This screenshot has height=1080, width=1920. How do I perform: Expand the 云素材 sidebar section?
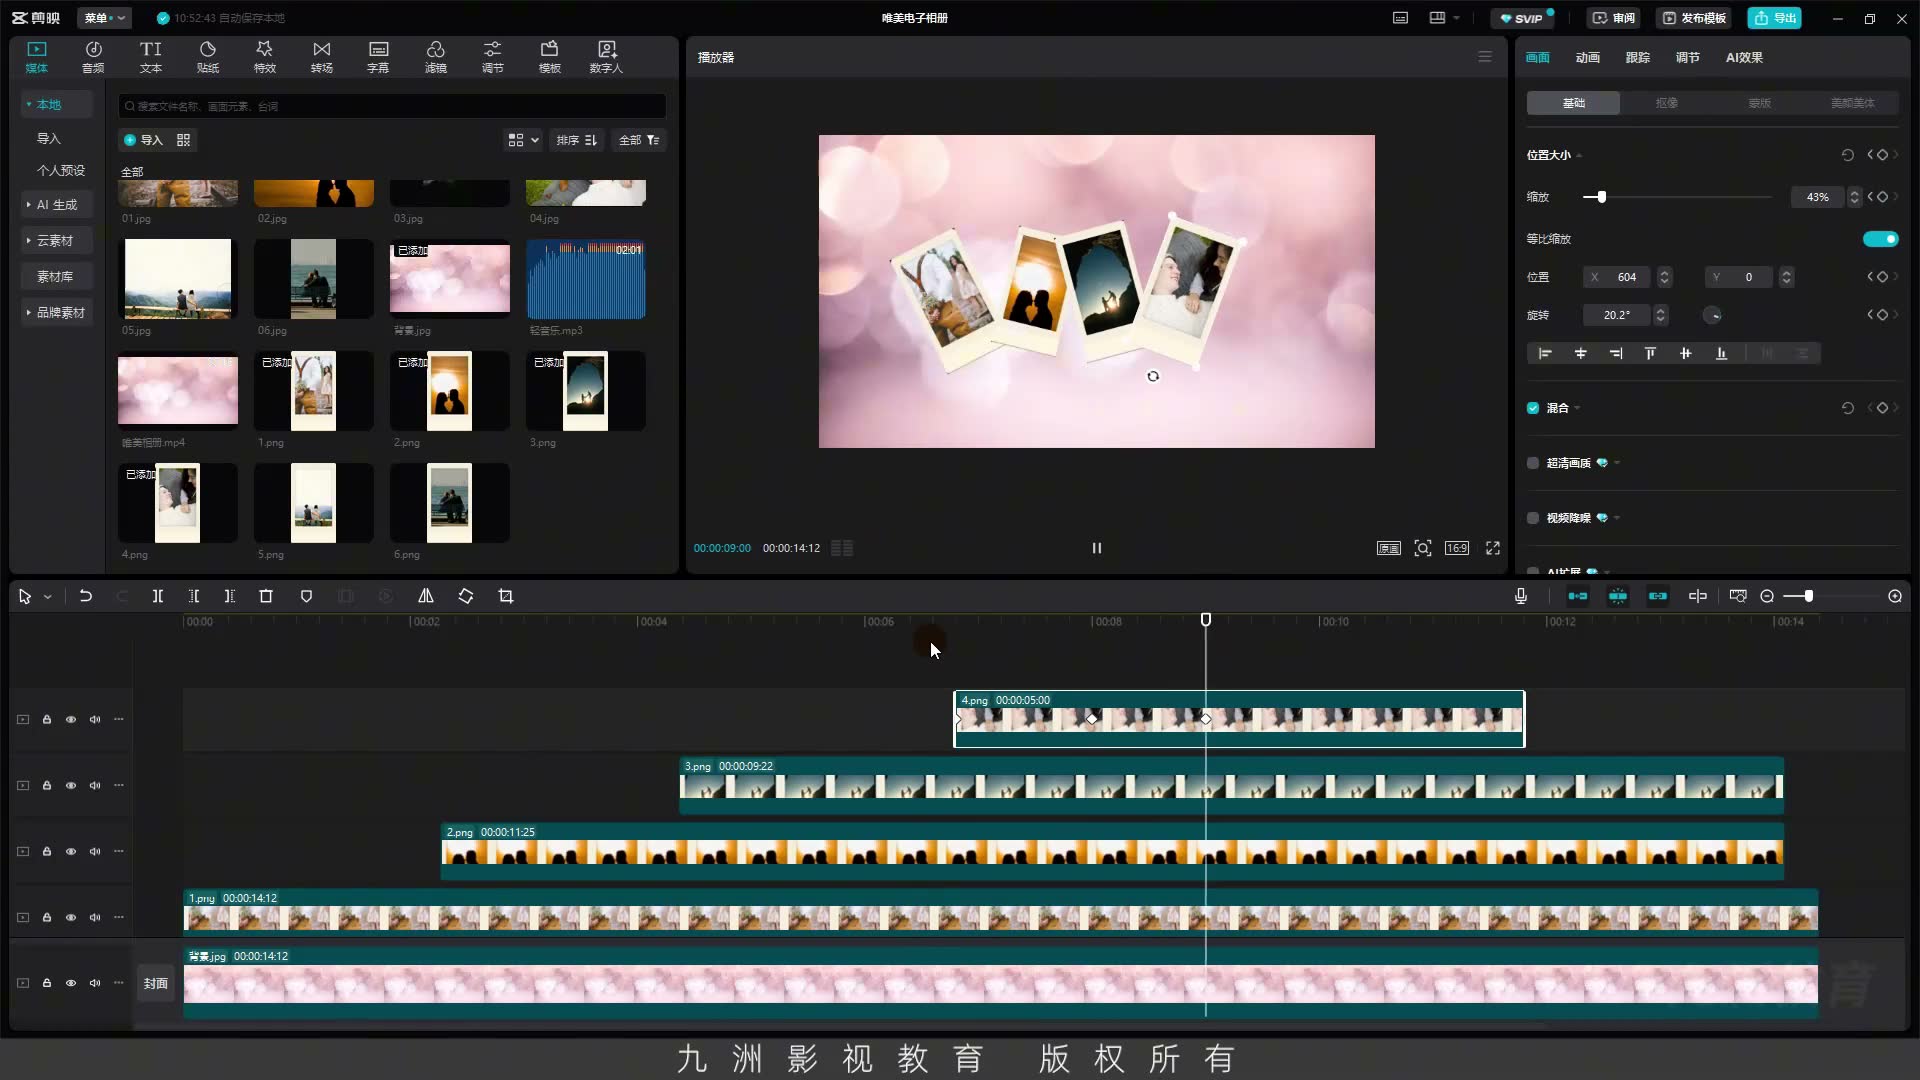[55, 240]
